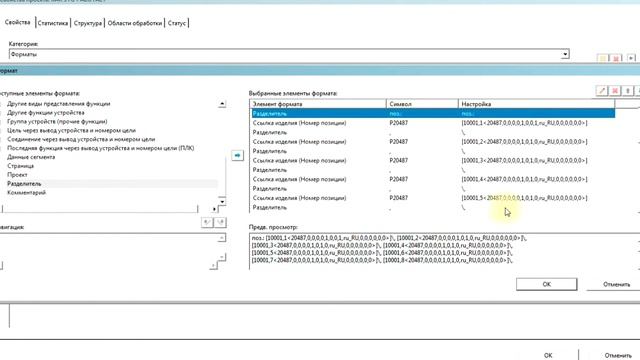Select the highlighted Разделитель row in table
640x360 pixels.
432,113
